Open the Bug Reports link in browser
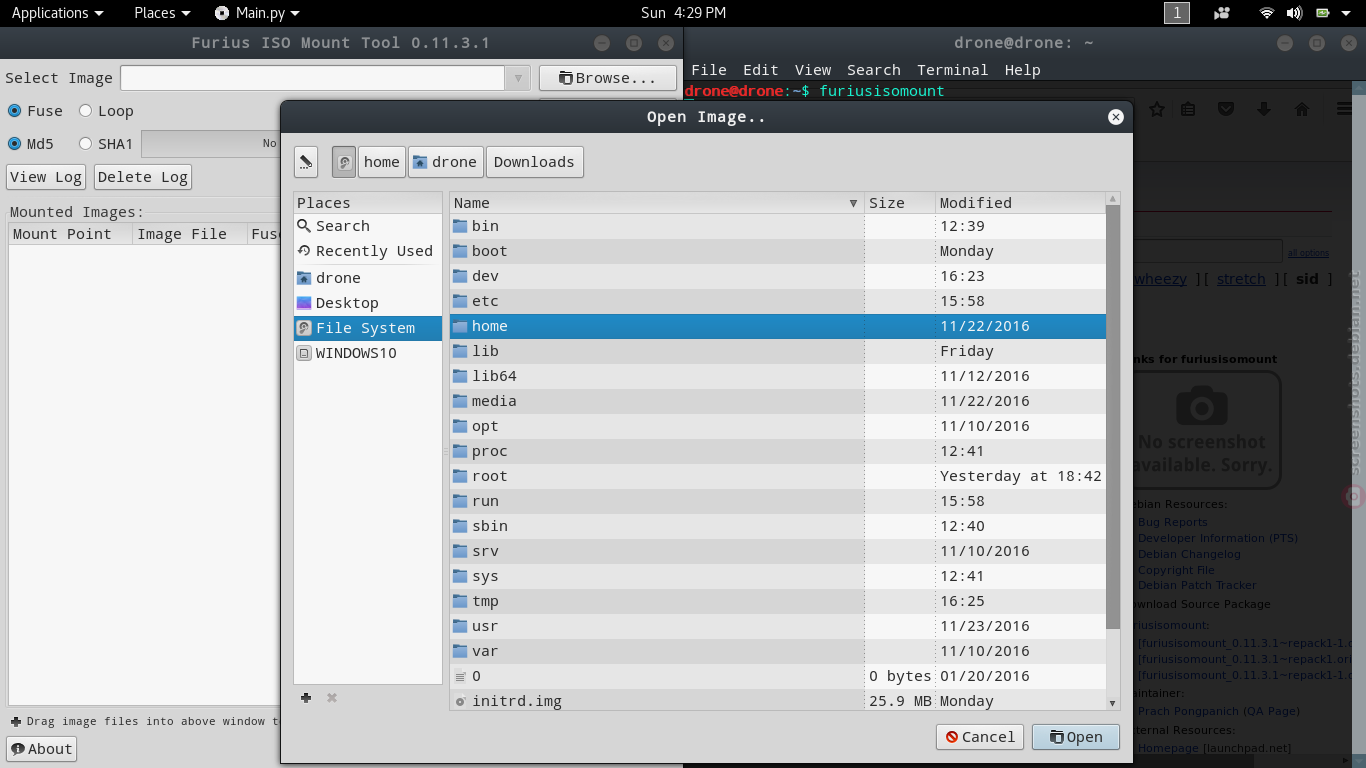Image resolution: width=1366 pixels, height=768 pixels. click(x=1172, y=522)
